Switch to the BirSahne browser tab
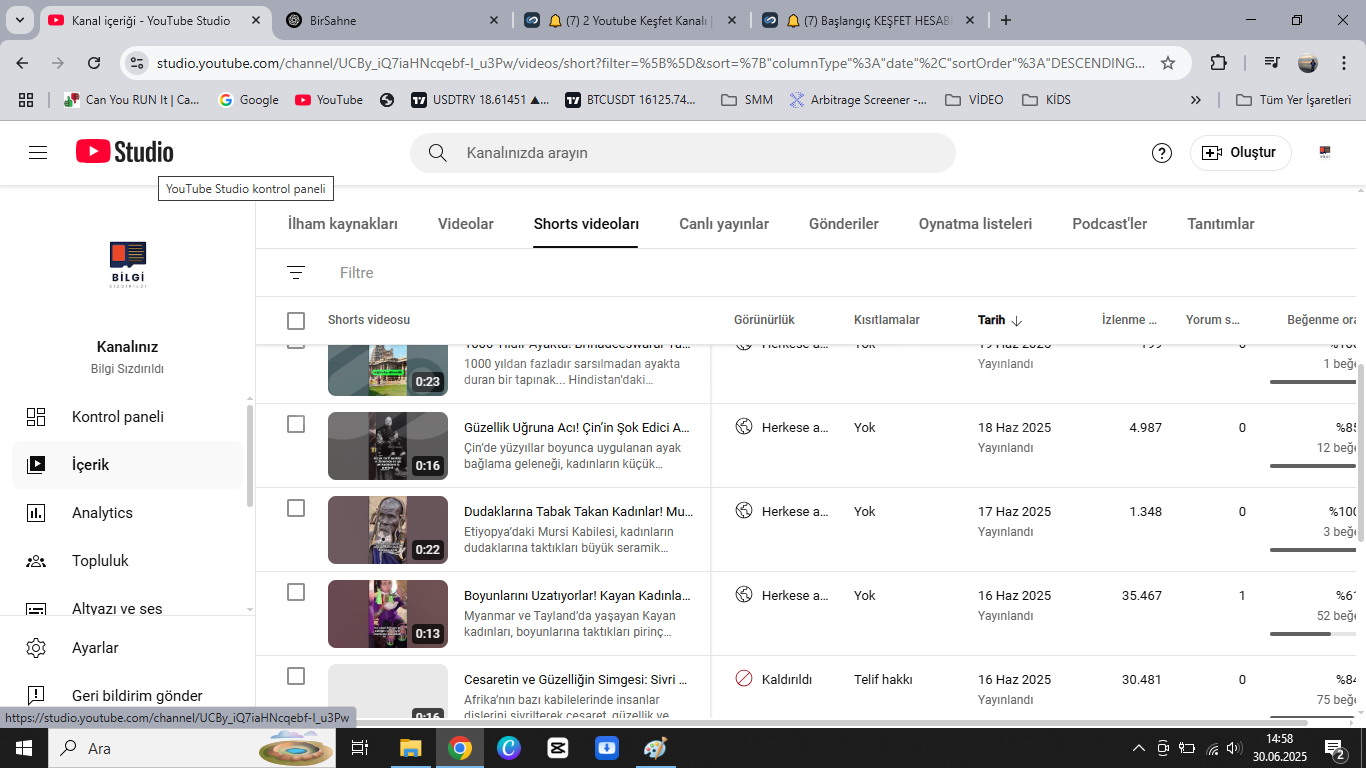Image resolution: width=1366 pixels, height=768 pixels. [393, 20]
